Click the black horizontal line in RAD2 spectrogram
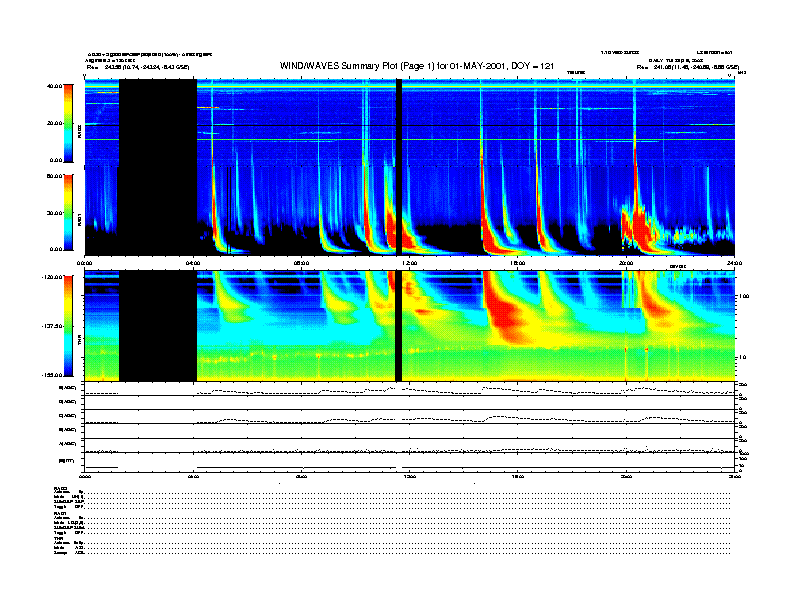Image resolution: width=792 pixels, height=612 pixels. coord(410,126)
